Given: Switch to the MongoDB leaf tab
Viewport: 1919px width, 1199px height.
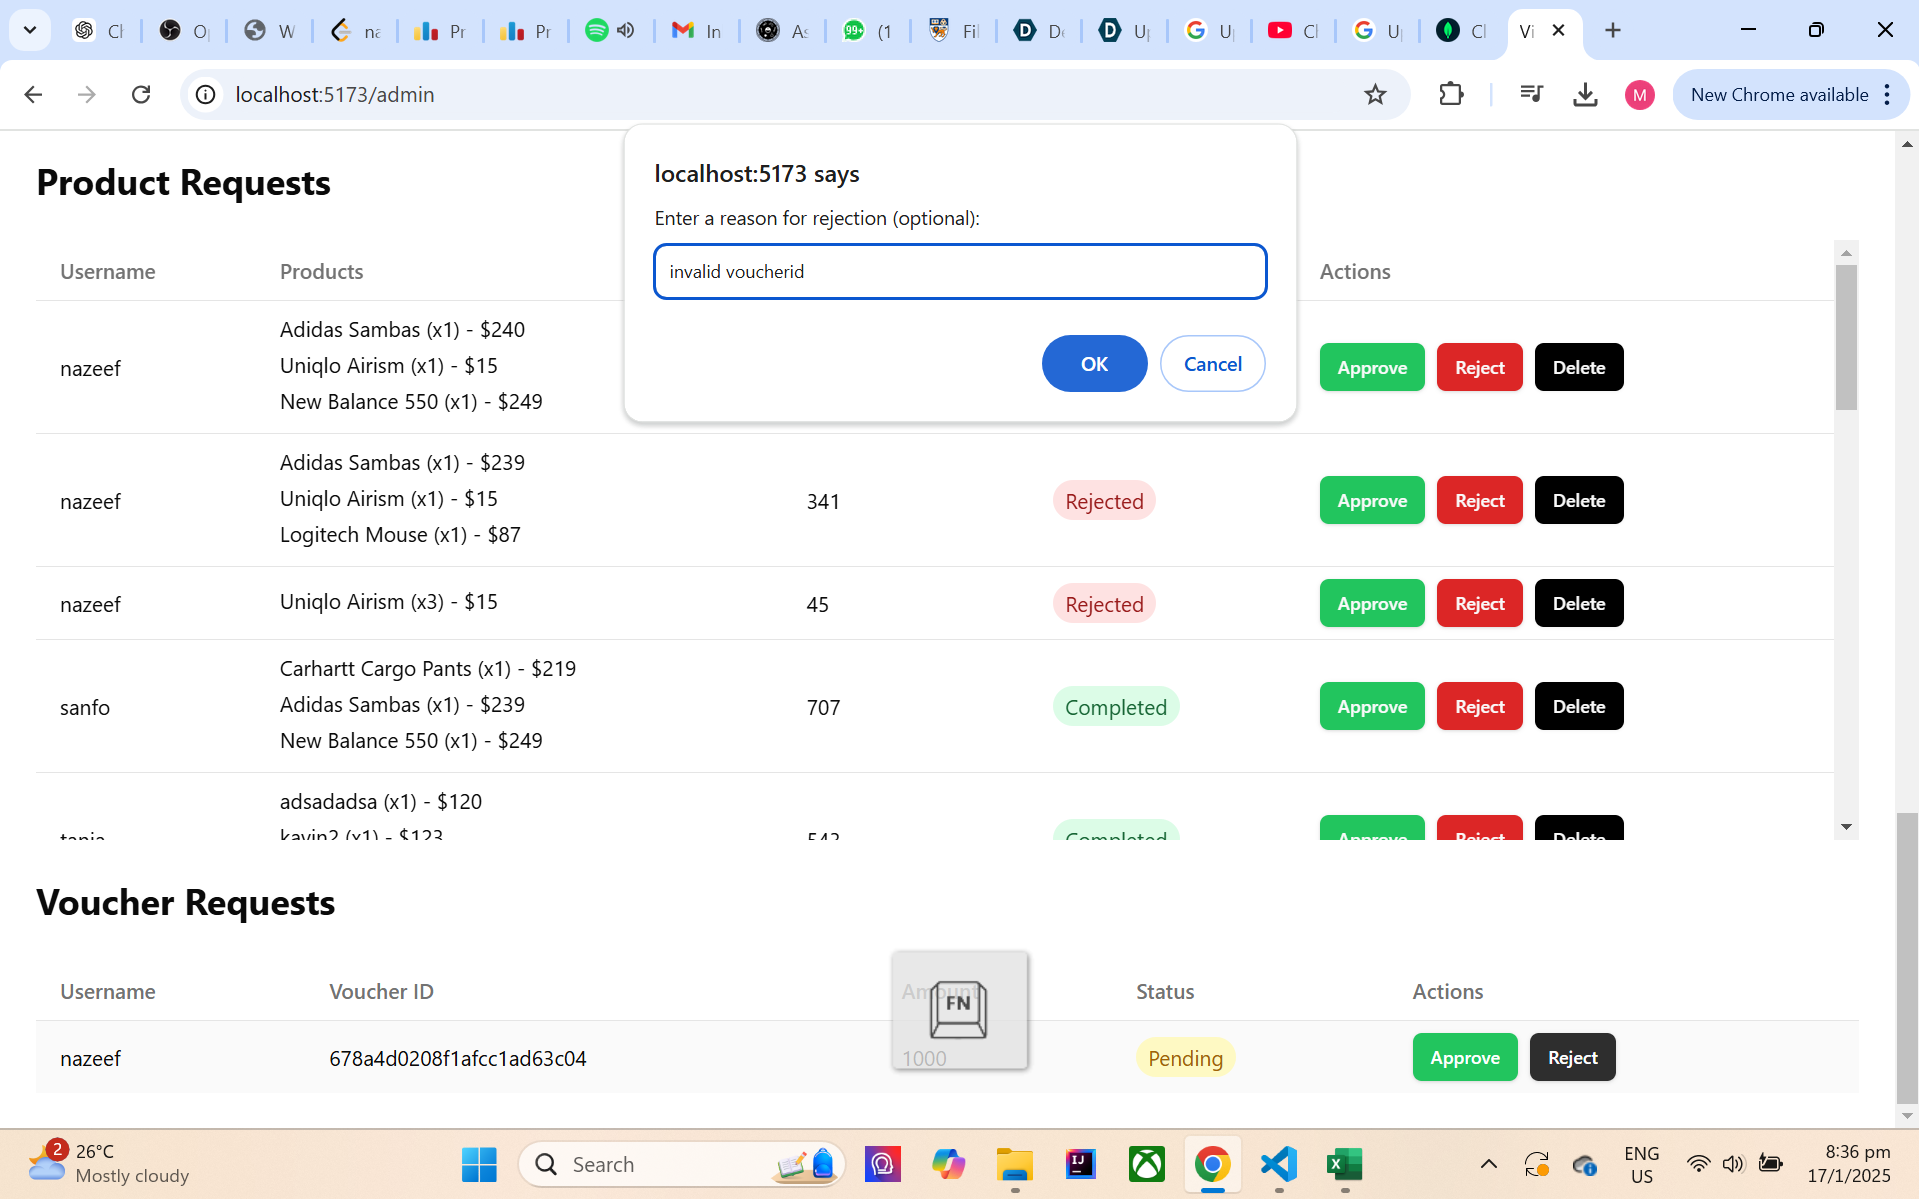Looking at the screenshot, I should pyautogui.click(x=1461, y=30).
